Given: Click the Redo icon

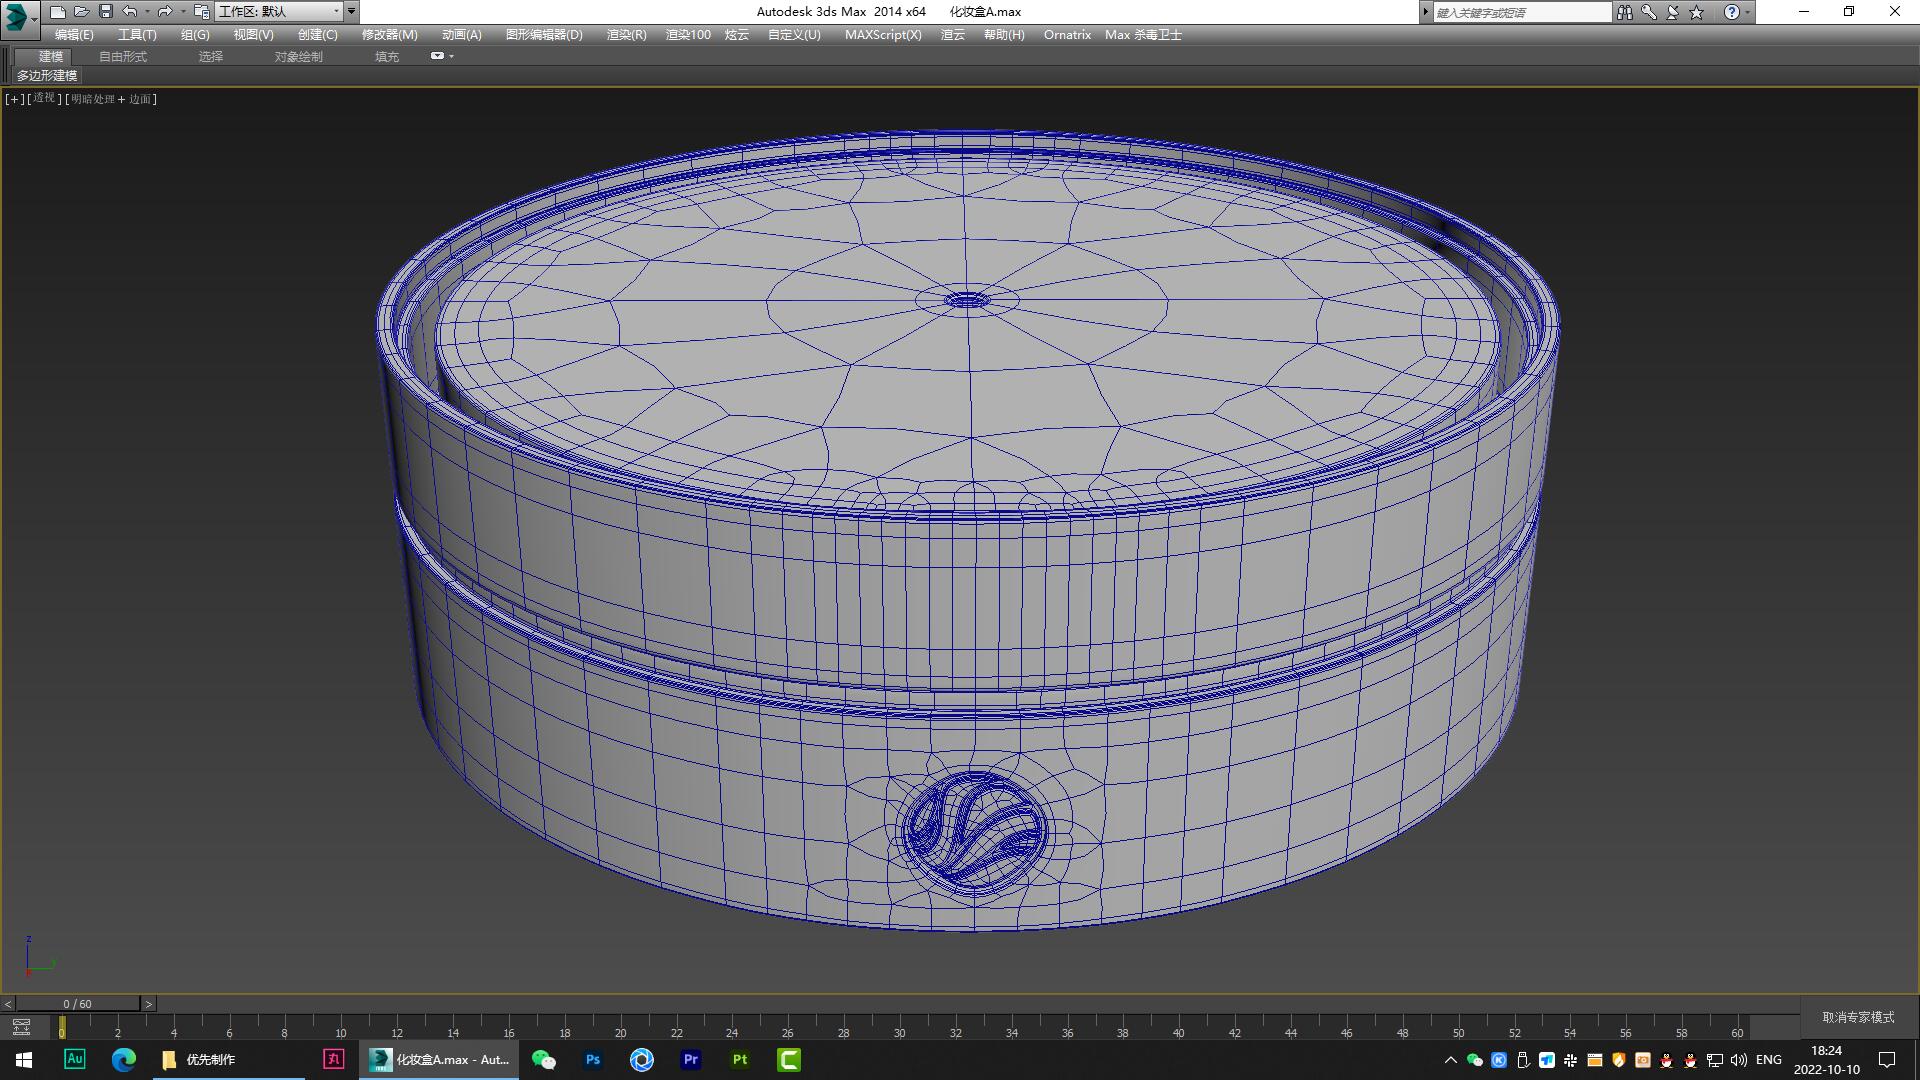Looking at the screenshot, I should 166,12.
